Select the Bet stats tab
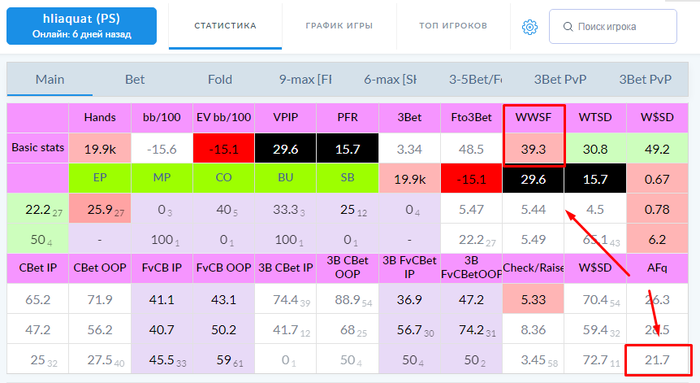 (x=135, y=79)
